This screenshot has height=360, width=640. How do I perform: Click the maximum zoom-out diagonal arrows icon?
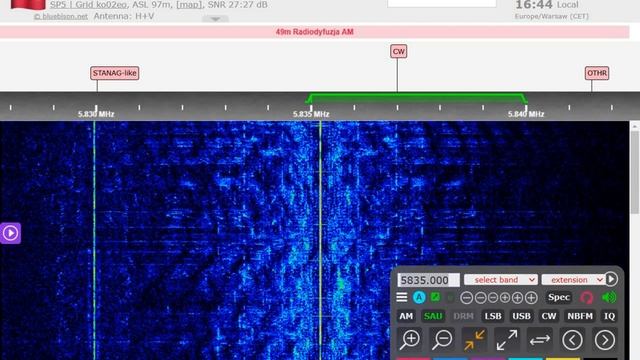507,340
